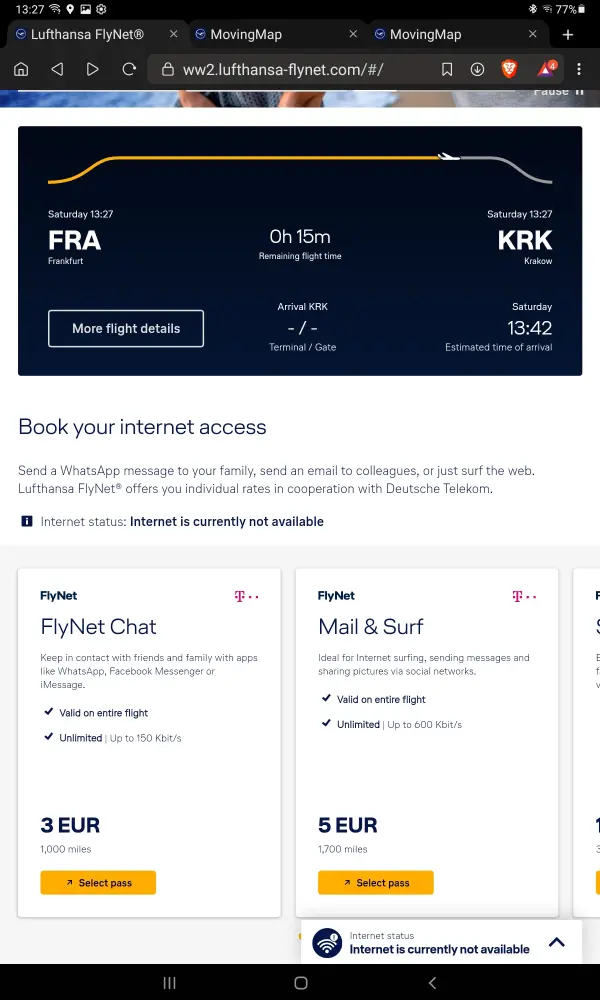The width and height of the screenshot is (600, 1000).
Task: Reload the page with the refresh icon
Action: [129, 70]
